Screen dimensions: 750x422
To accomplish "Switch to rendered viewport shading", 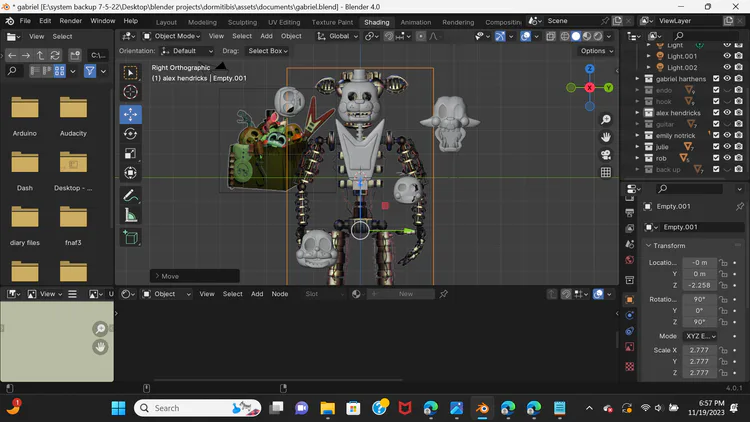I will tap(597, 36).
